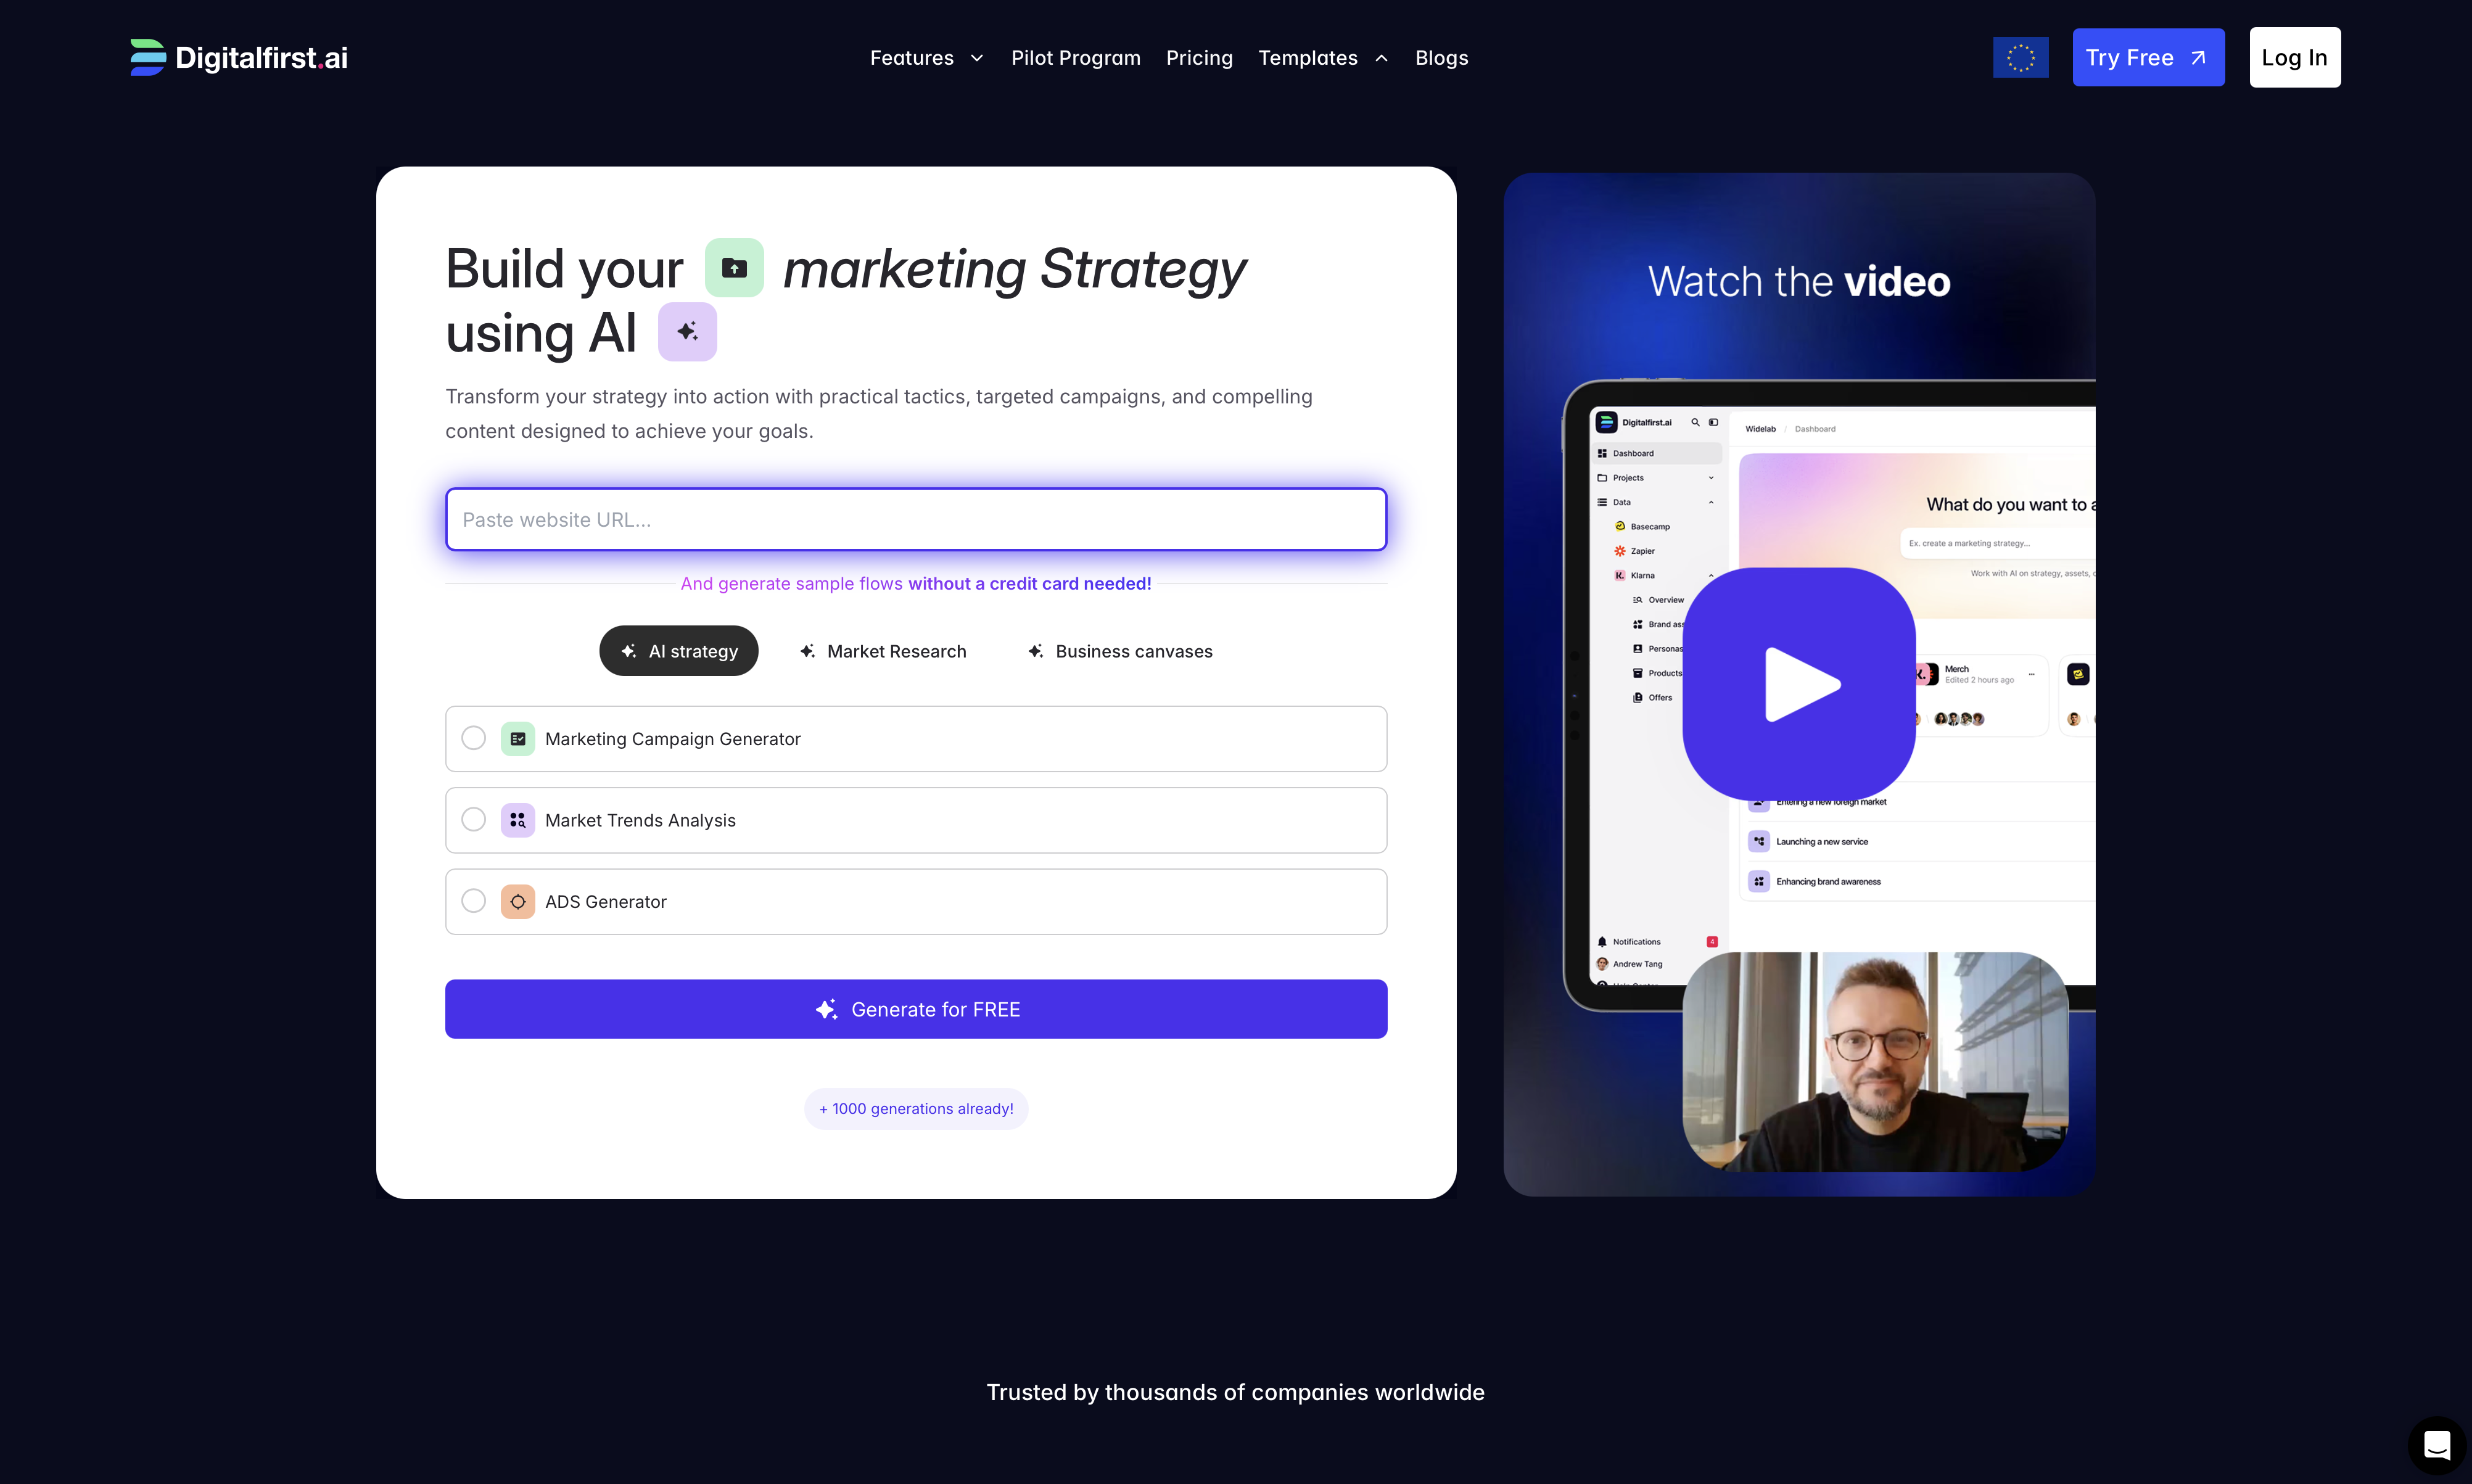Click the ADS Generator orange icon
2472x1484 pixels.
[517, 902]
